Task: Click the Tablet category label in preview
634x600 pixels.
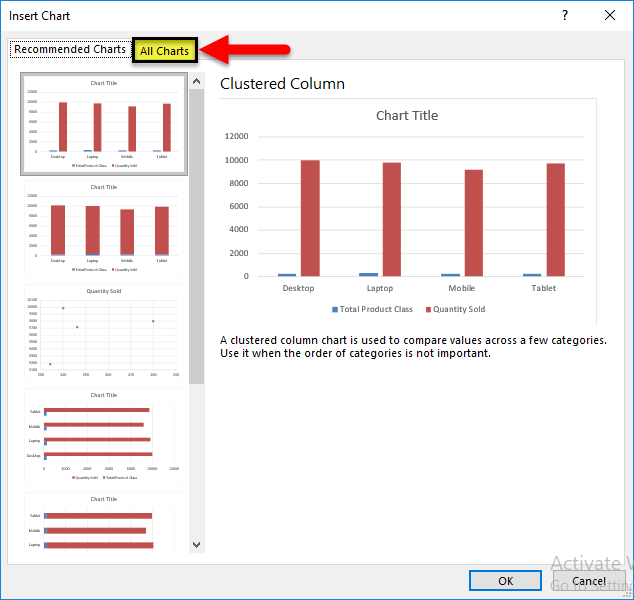Action: [x=543, y=288]
